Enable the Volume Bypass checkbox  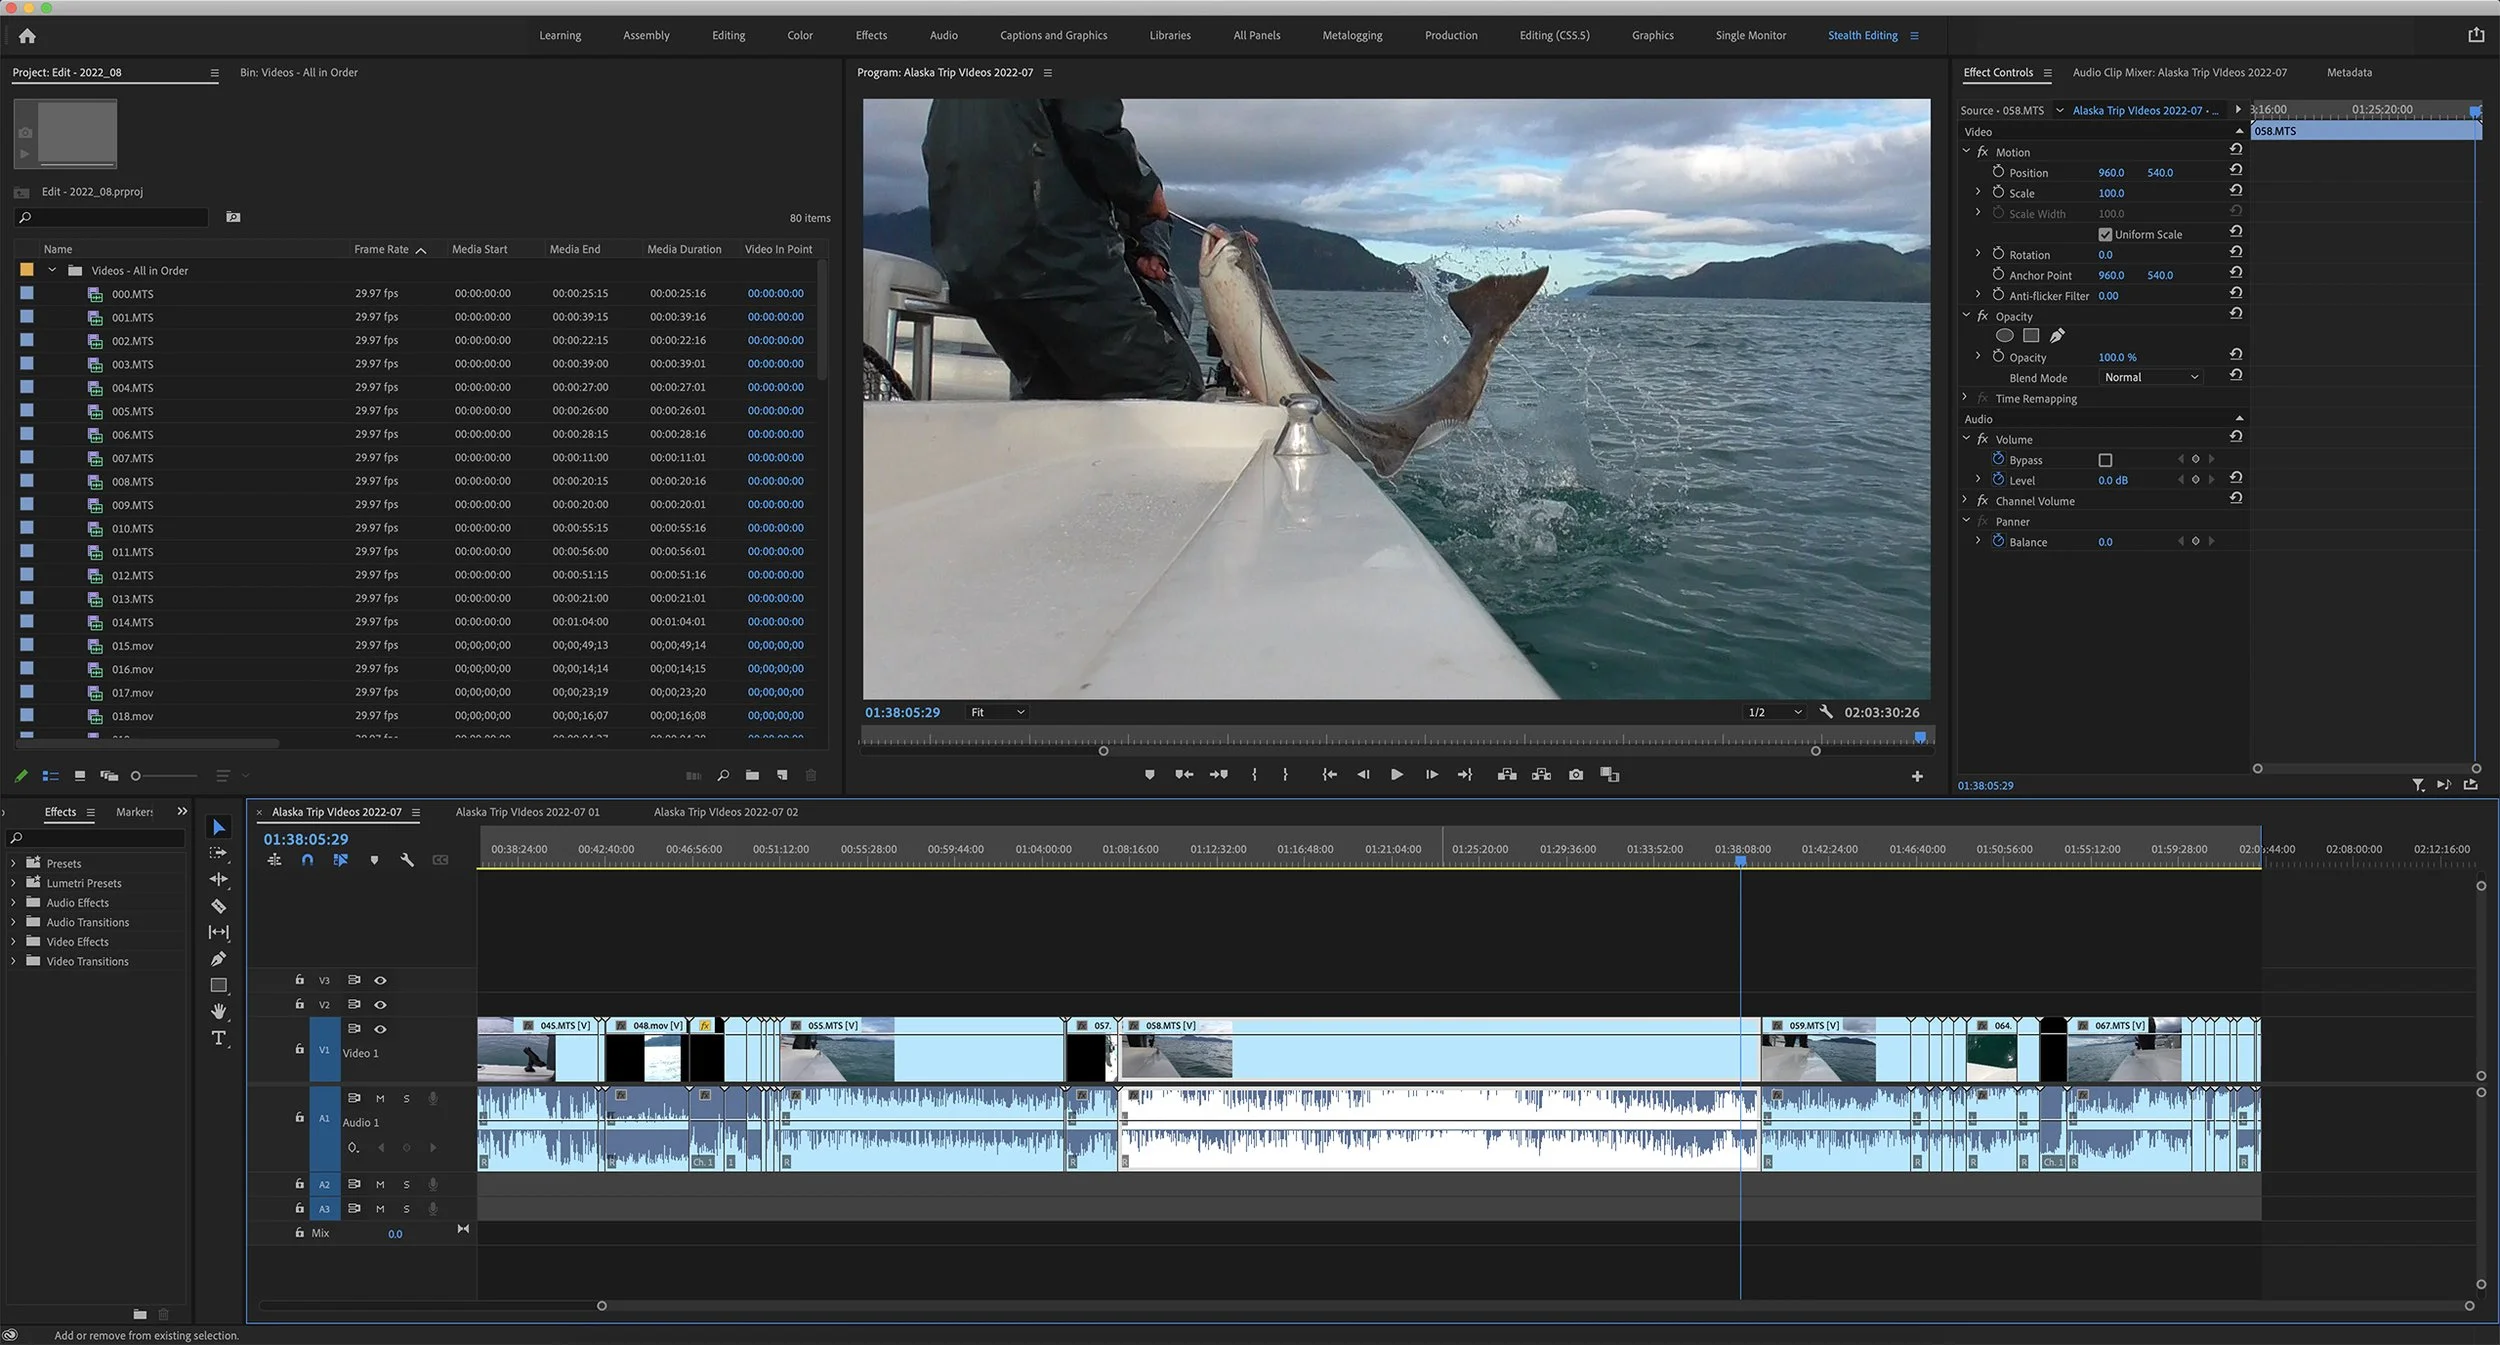[2105, 460]
